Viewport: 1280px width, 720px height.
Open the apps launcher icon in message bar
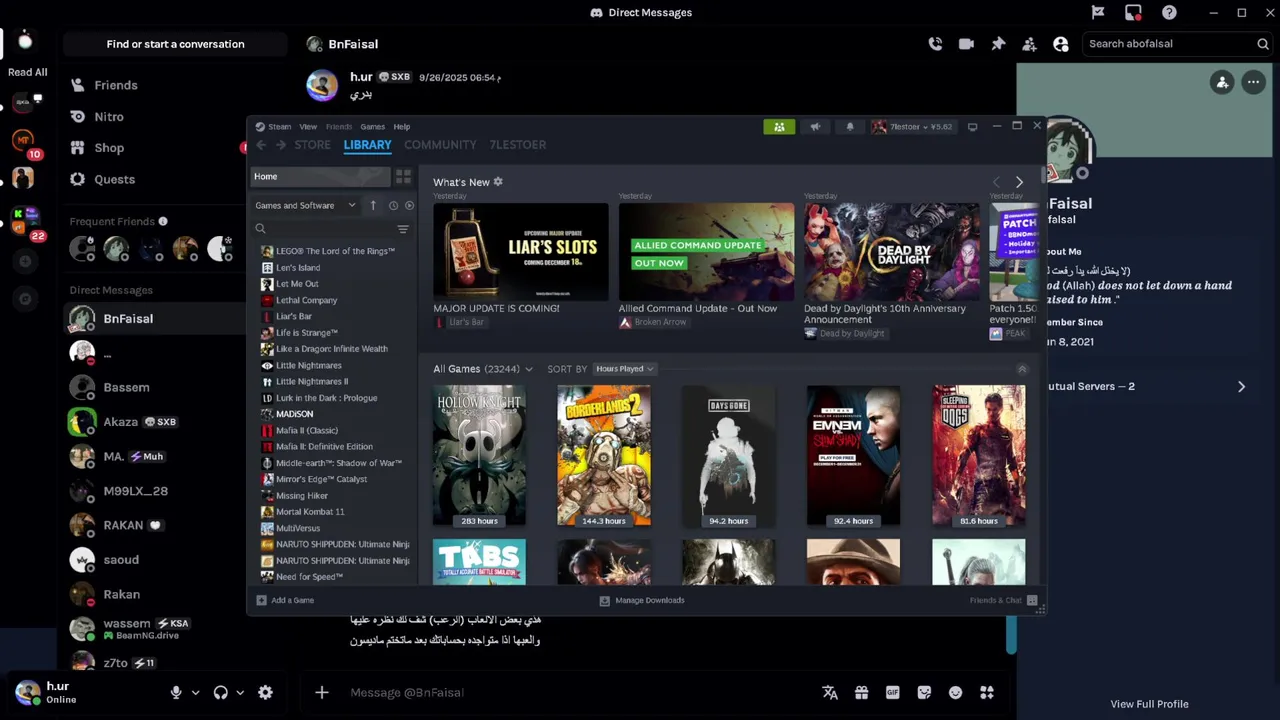coord(987,692)
